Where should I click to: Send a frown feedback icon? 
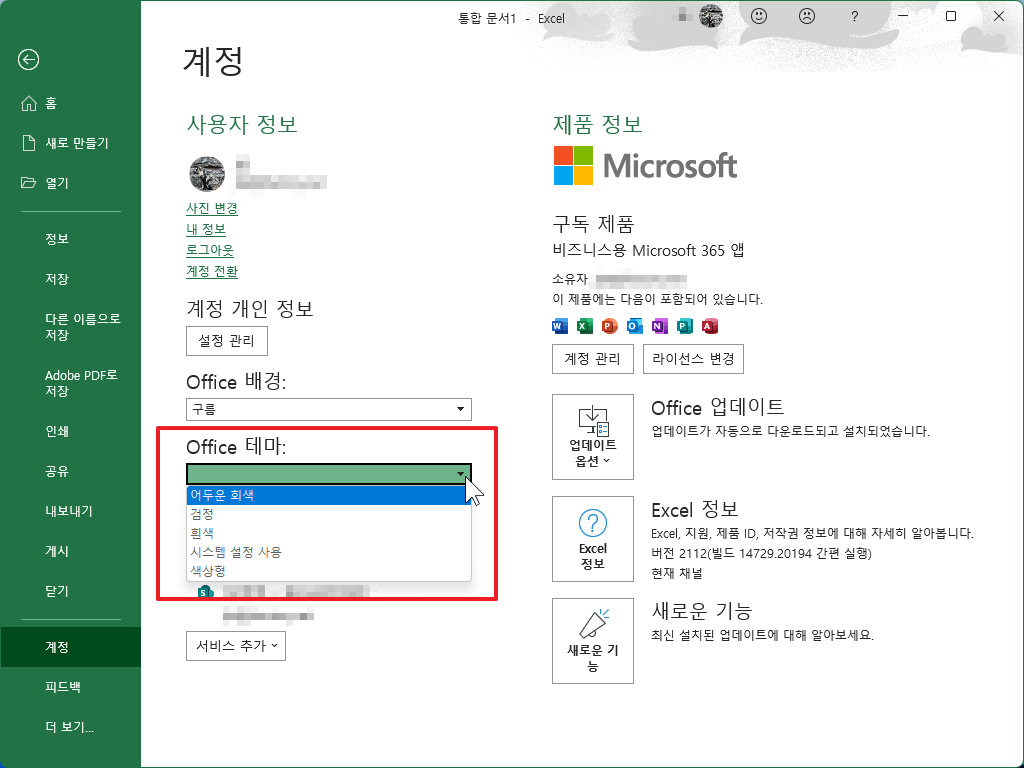click(x=807, y=16)
